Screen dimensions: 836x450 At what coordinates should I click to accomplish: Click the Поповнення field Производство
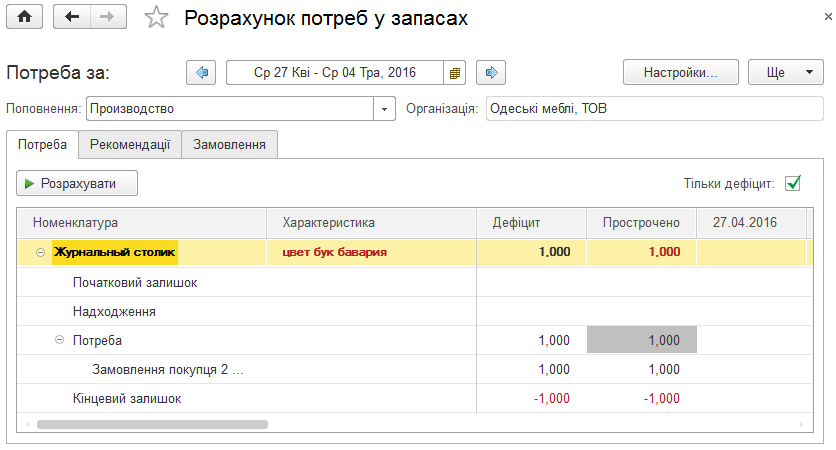(x=230, y=109)
